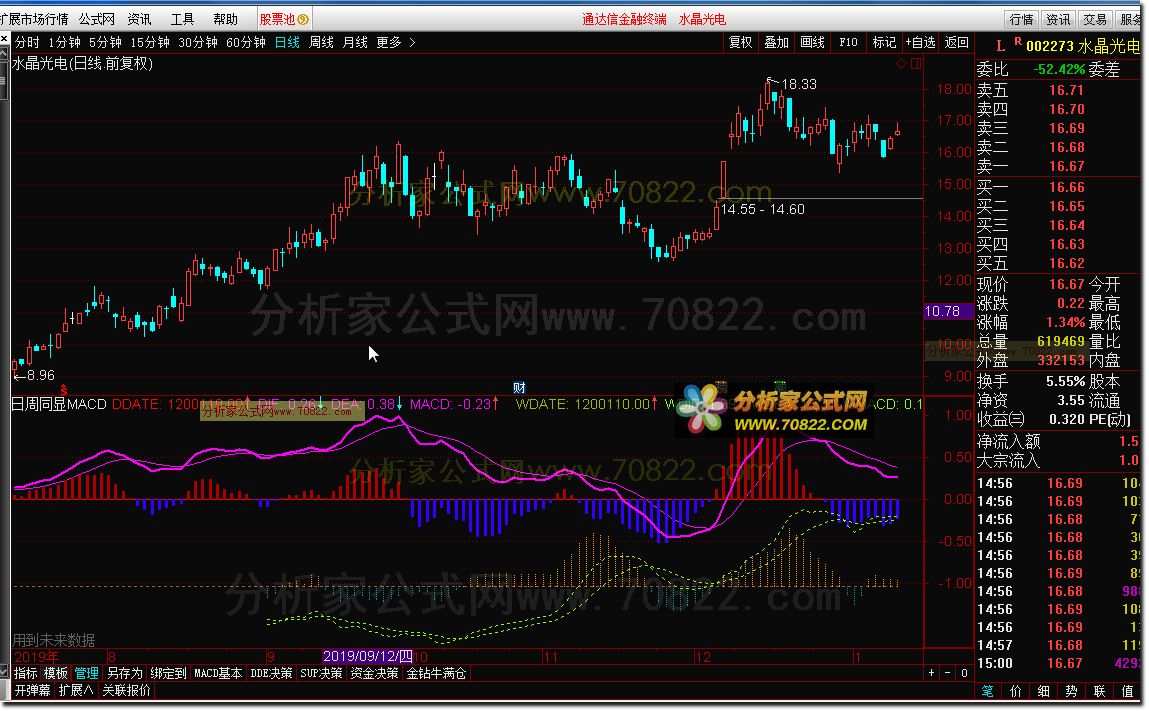
Task: Switch to 30分钟 chart period
Action: point(198,43)
